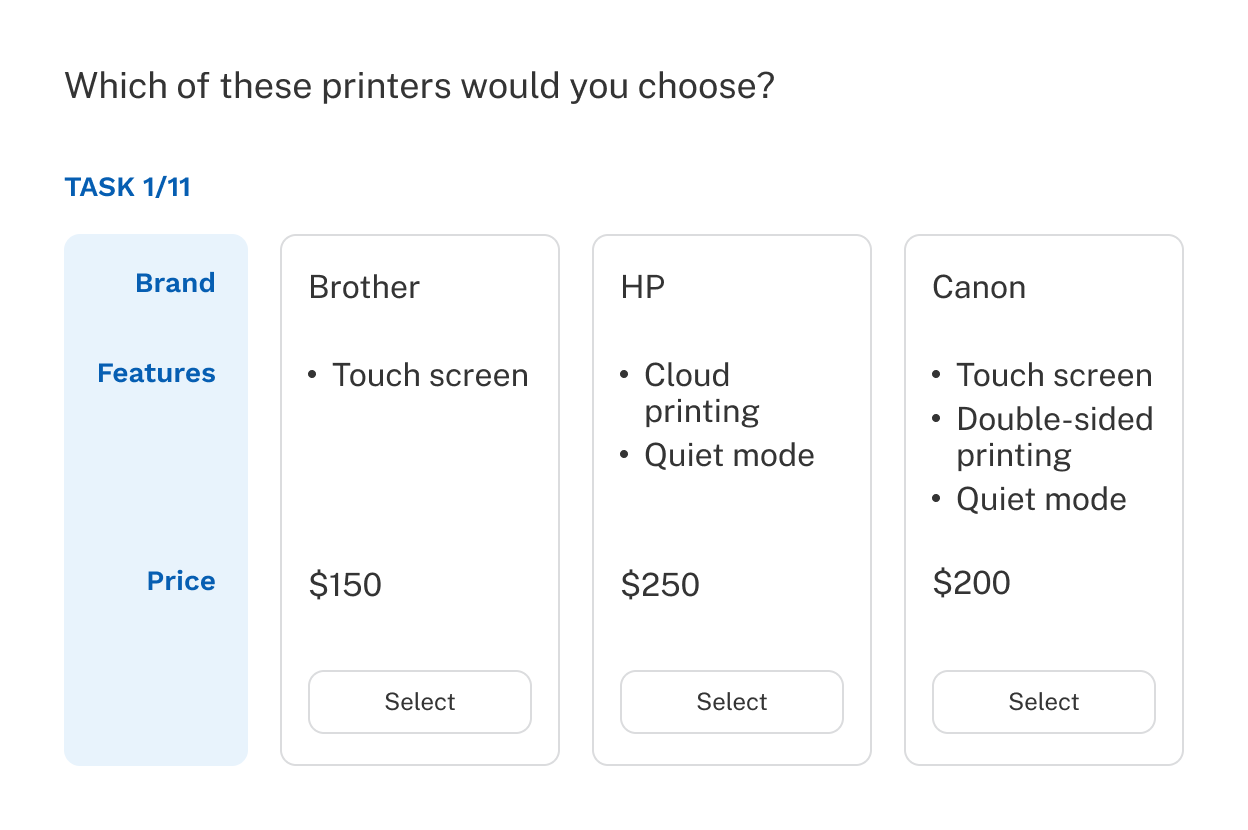Viewport: 1248px width, 830px height.
Task: Click the $250 price
Action: coord(660,584)
